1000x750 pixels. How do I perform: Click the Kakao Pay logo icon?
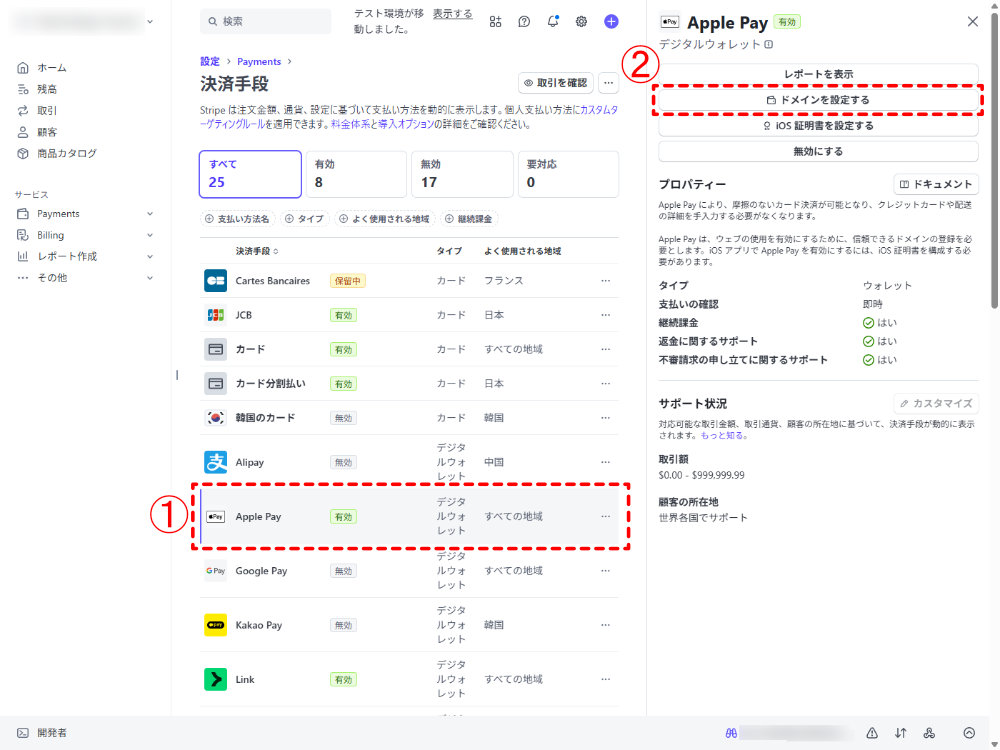pyautogui.click(x=215, y=625)
